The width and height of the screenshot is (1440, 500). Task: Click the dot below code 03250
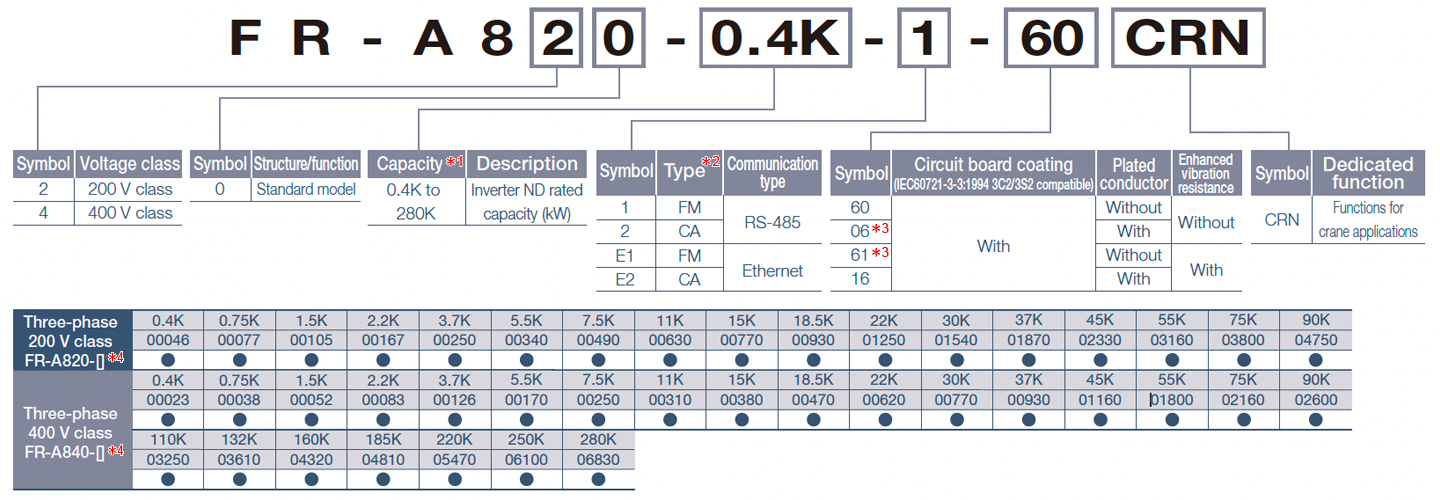(167, 479)
